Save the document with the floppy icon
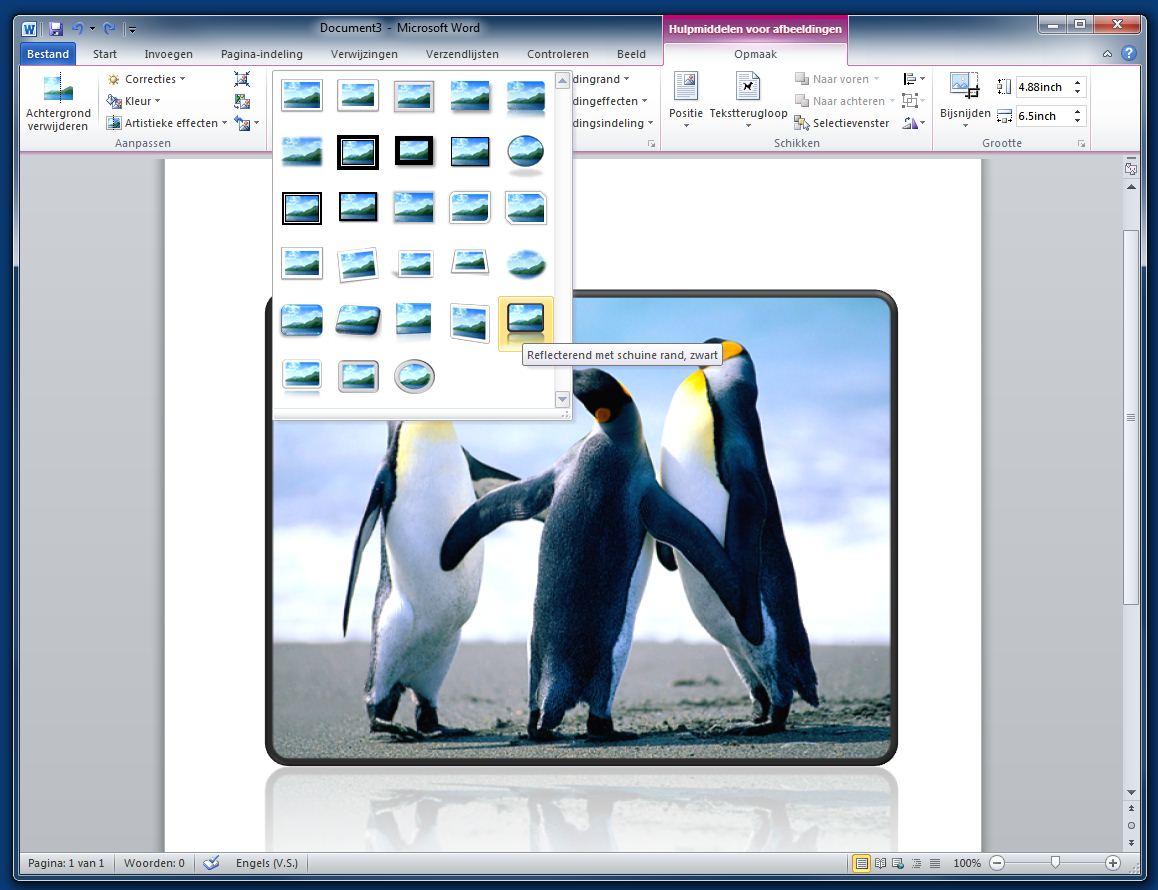This screenshot has width=1158, height=890. (x=55, y=29)
